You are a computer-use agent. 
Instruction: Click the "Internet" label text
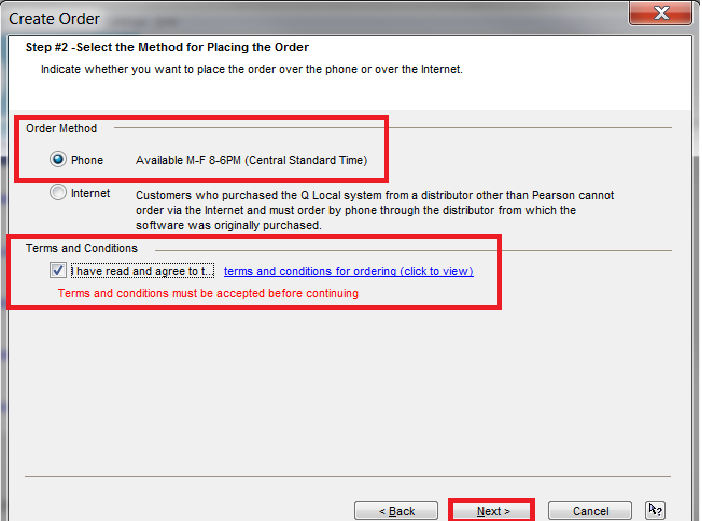91,194
